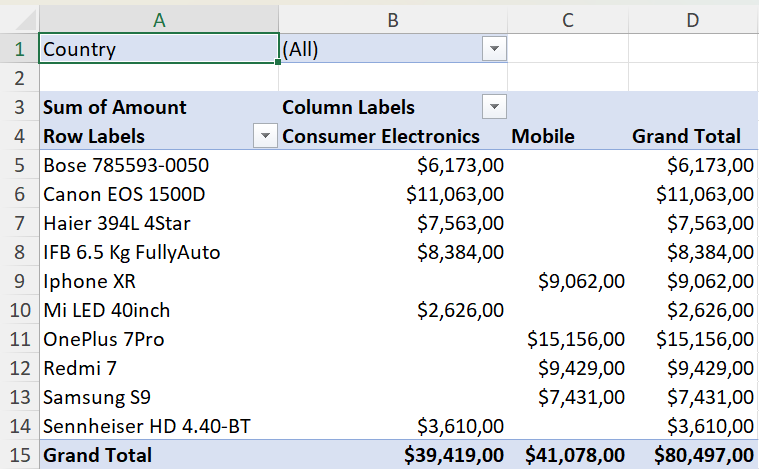Select column A header

point(159,20)
